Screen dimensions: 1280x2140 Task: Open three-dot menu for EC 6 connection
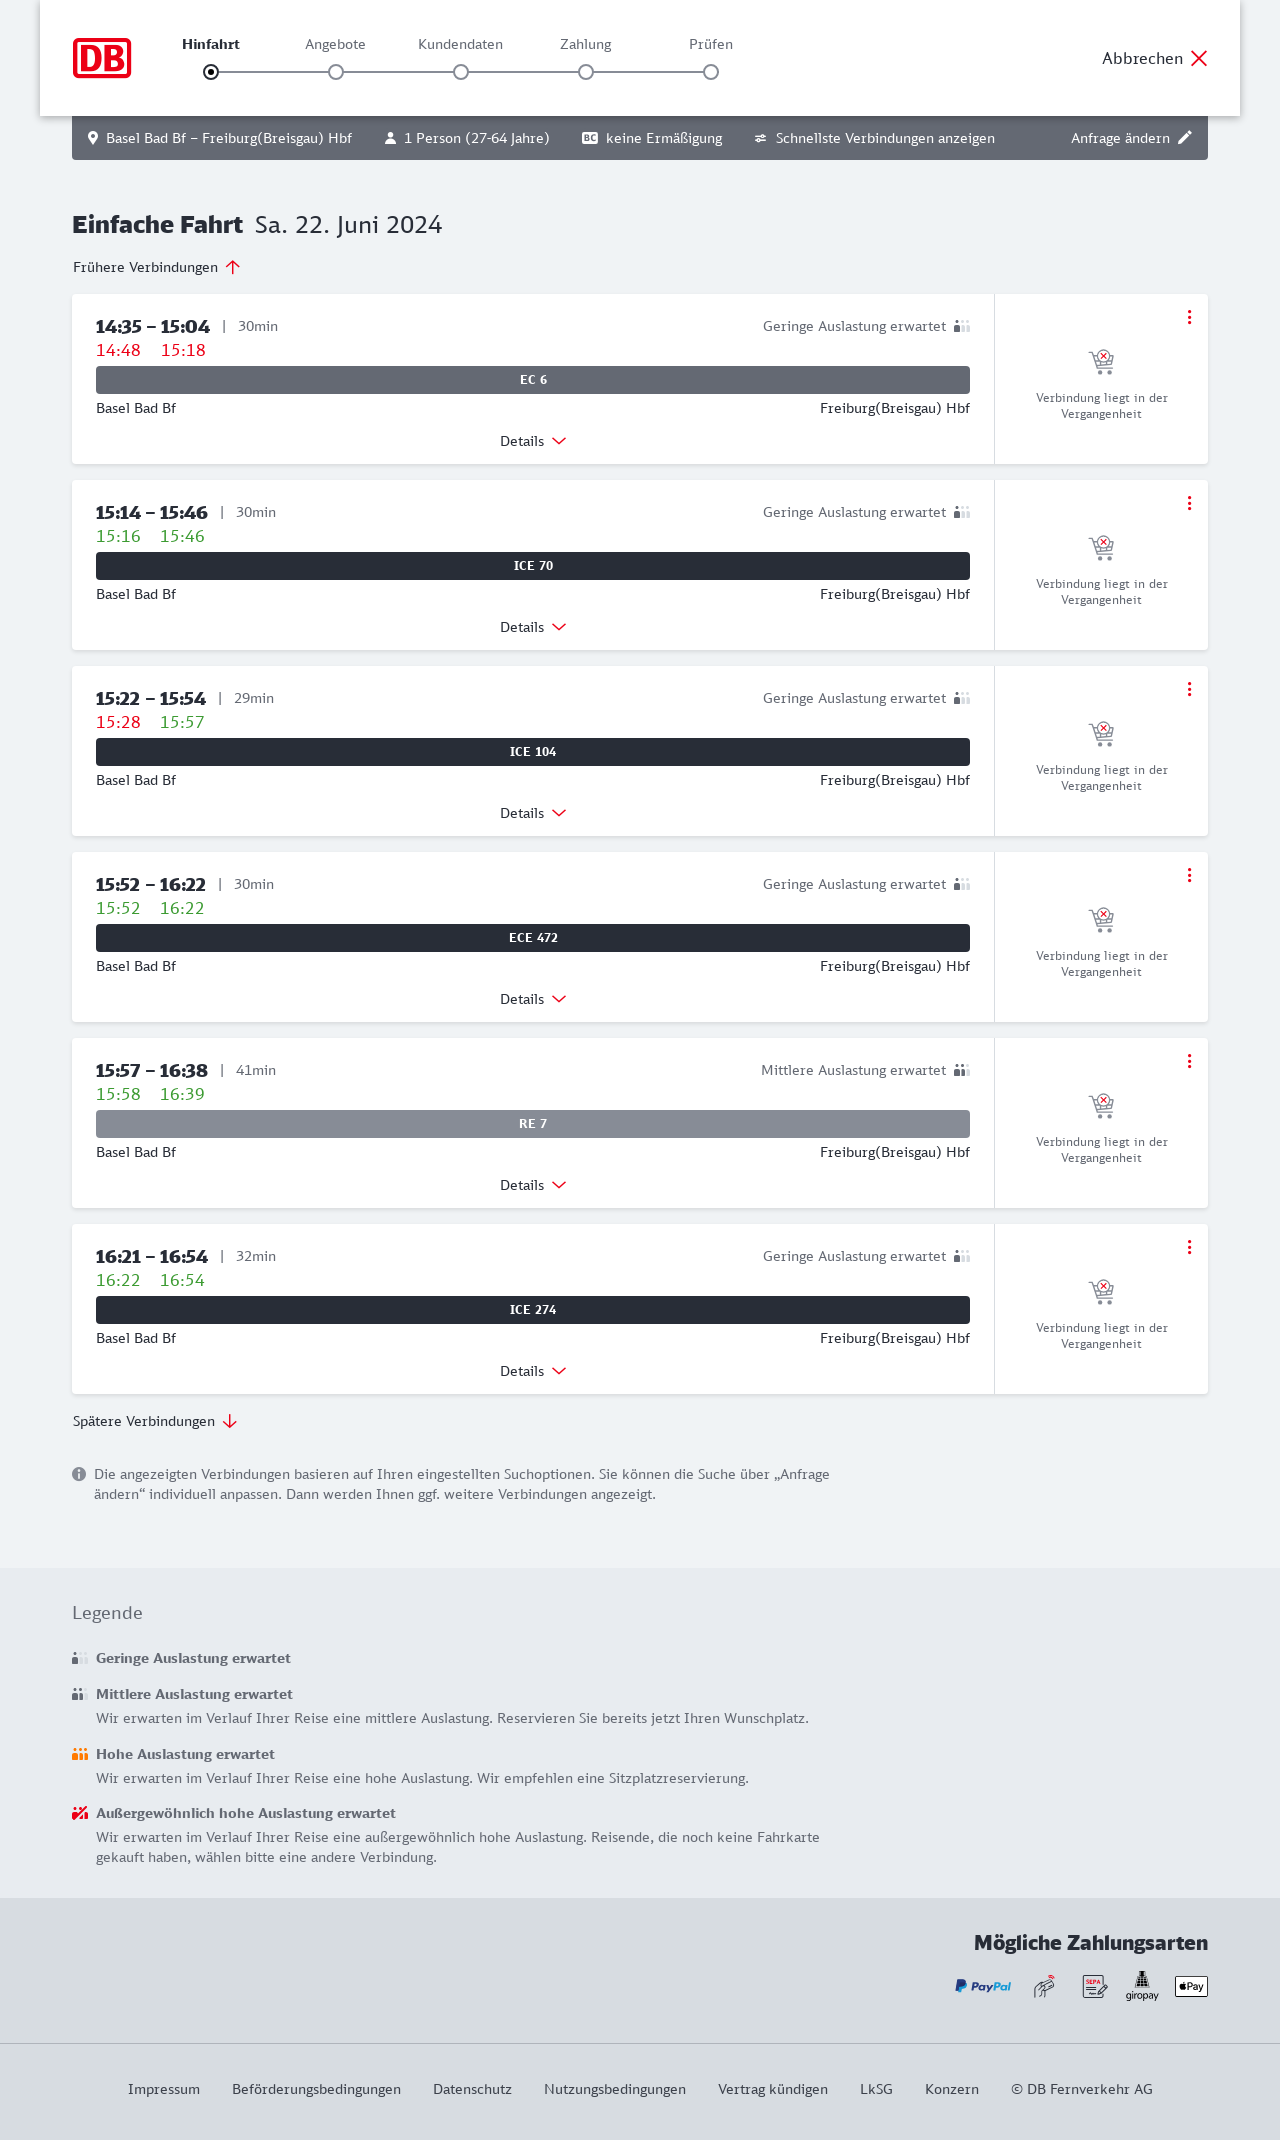pos(1189,317)
